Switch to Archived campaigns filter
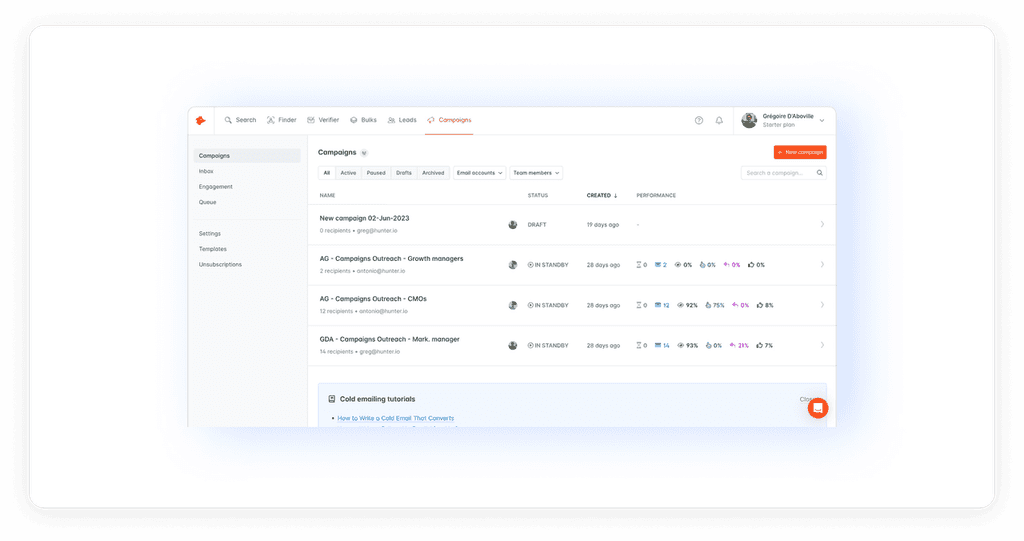The image size is (1024, 541). point(433,173)
